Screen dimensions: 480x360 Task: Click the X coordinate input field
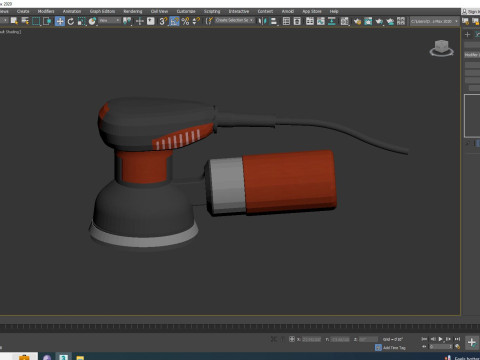coord(311,339)
